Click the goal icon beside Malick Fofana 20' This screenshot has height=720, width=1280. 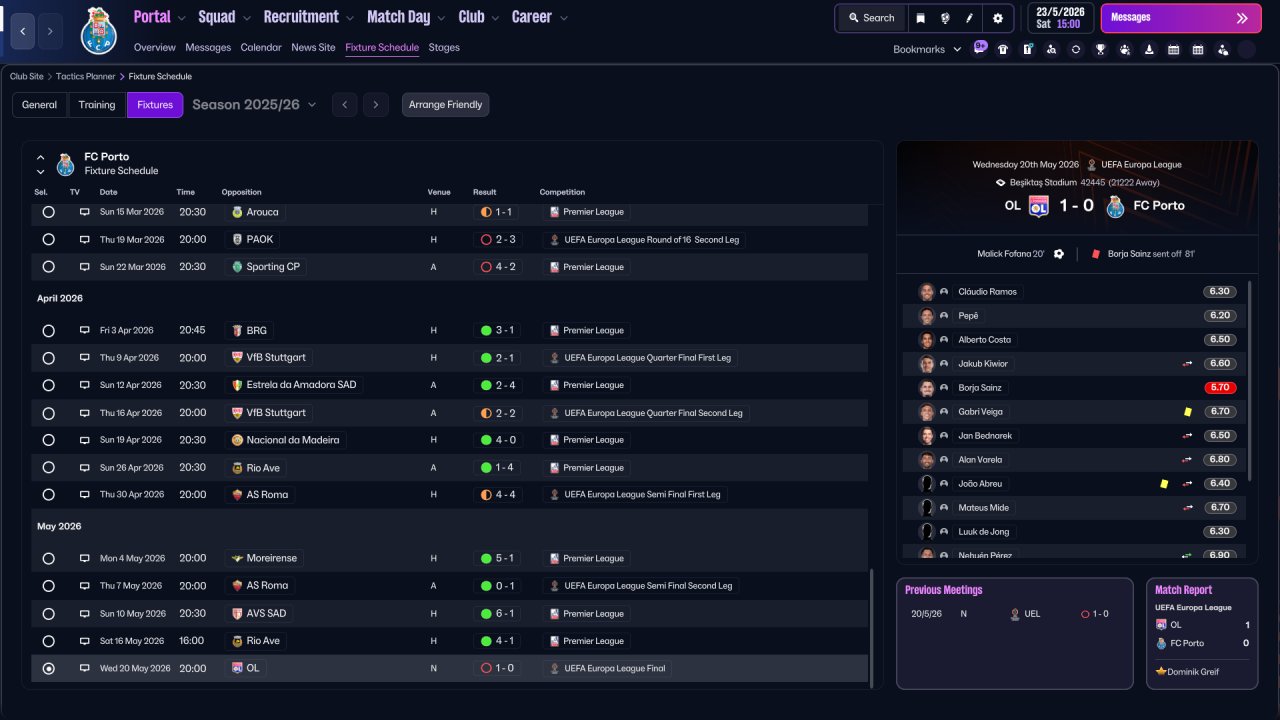pos(1059,254)
